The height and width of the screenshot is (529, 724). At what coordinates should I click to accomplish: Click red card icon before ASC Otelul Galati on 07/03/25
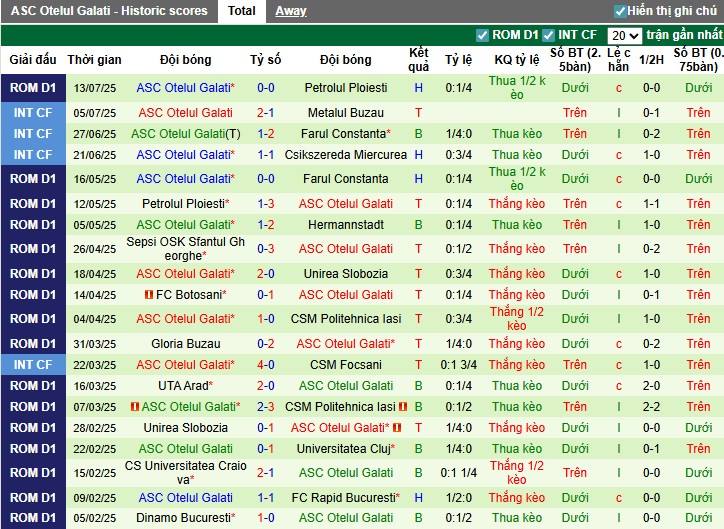click(135, 407)
